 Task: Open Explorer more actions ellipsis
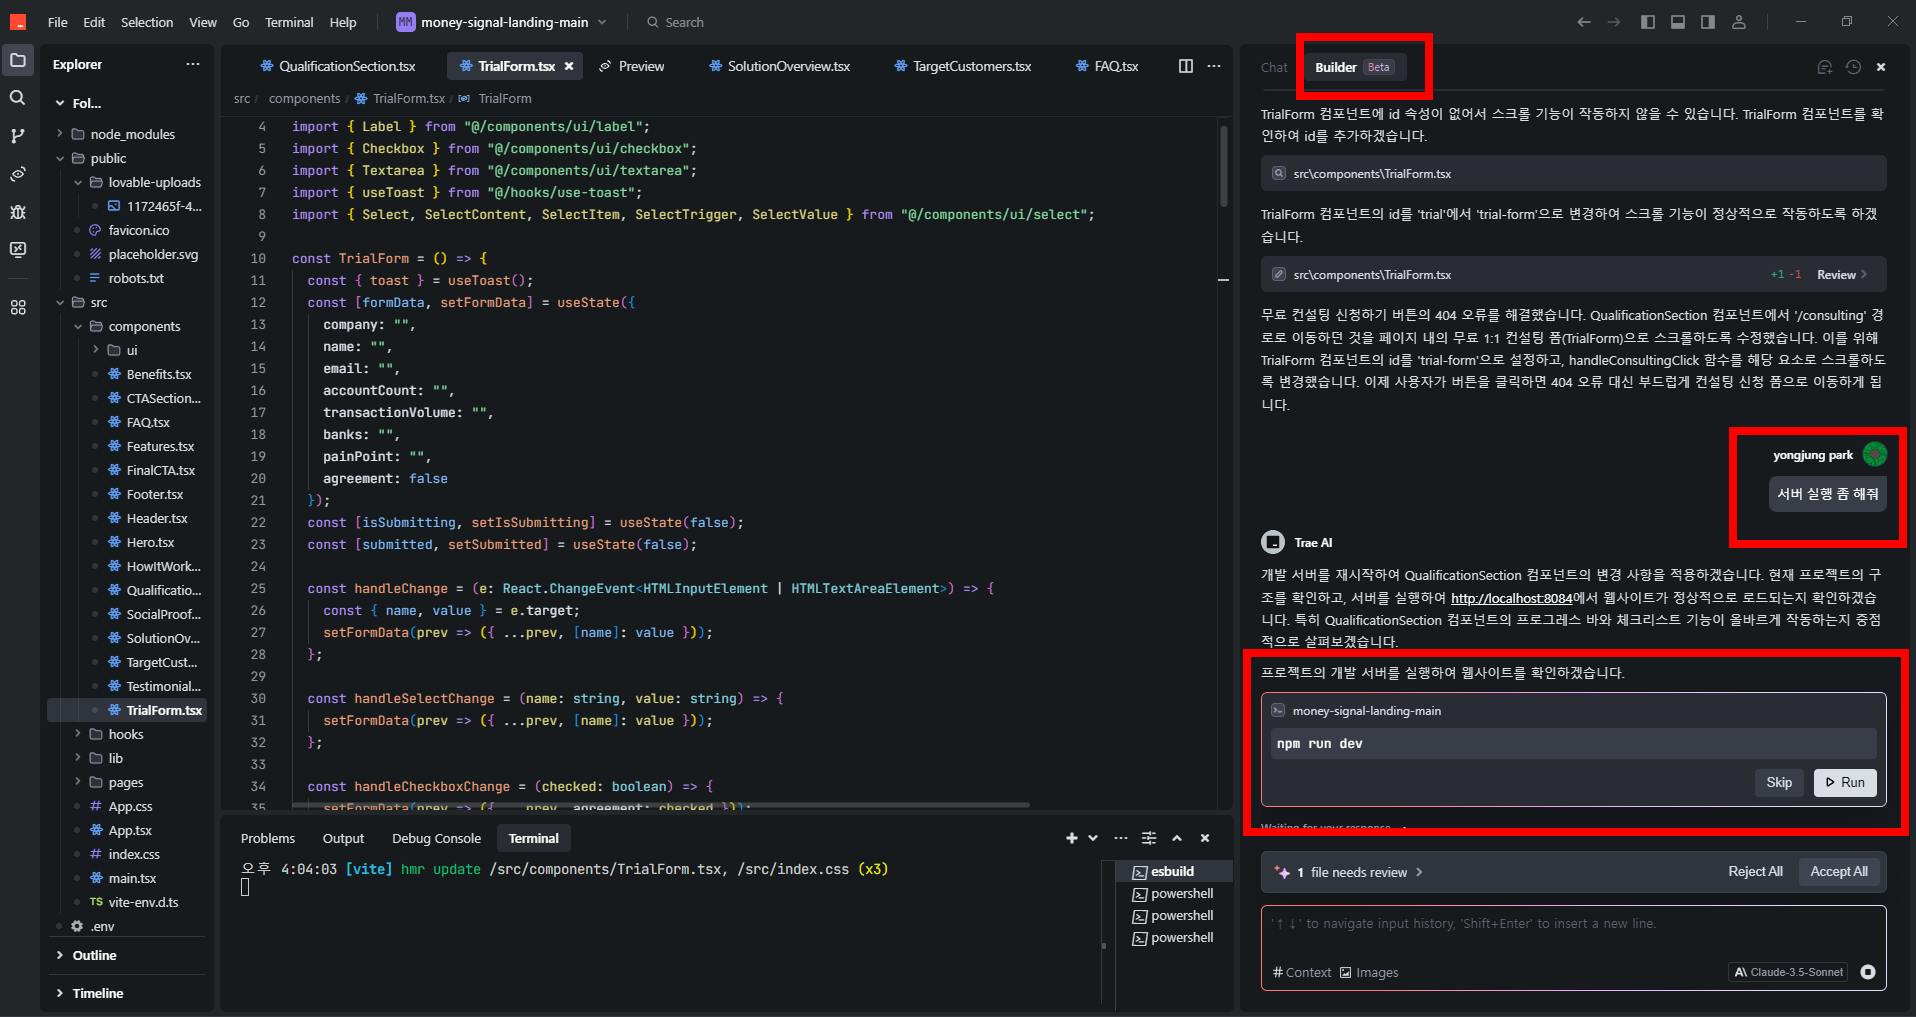pyautogui.click(x=193, y=64)
